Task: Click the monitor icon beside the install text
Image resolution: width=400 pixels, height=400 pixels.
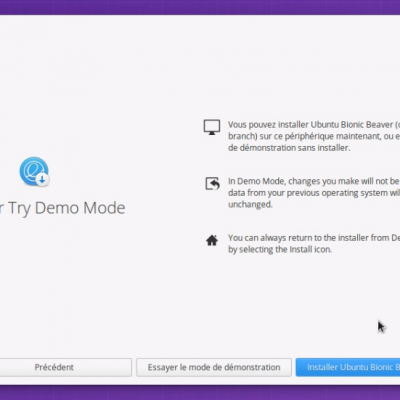Action: (x=212, y=127)
